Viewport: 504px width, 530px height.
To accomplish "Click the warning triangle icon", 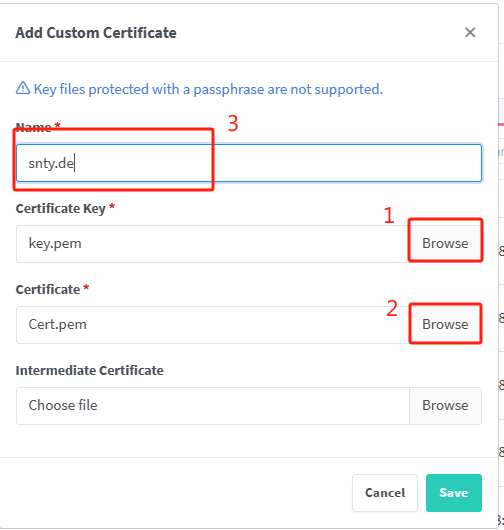I will click(x=23, y=88).
